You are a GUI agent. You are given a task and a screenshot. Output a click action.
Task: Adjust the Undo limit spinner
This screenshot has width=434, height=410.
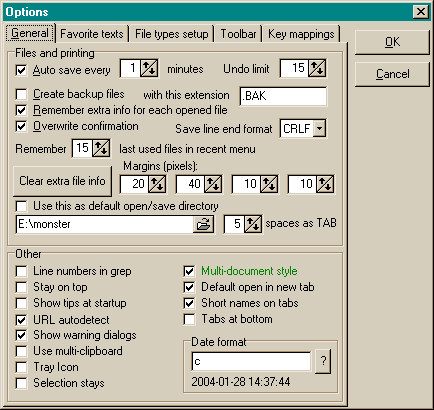point(317,68)
